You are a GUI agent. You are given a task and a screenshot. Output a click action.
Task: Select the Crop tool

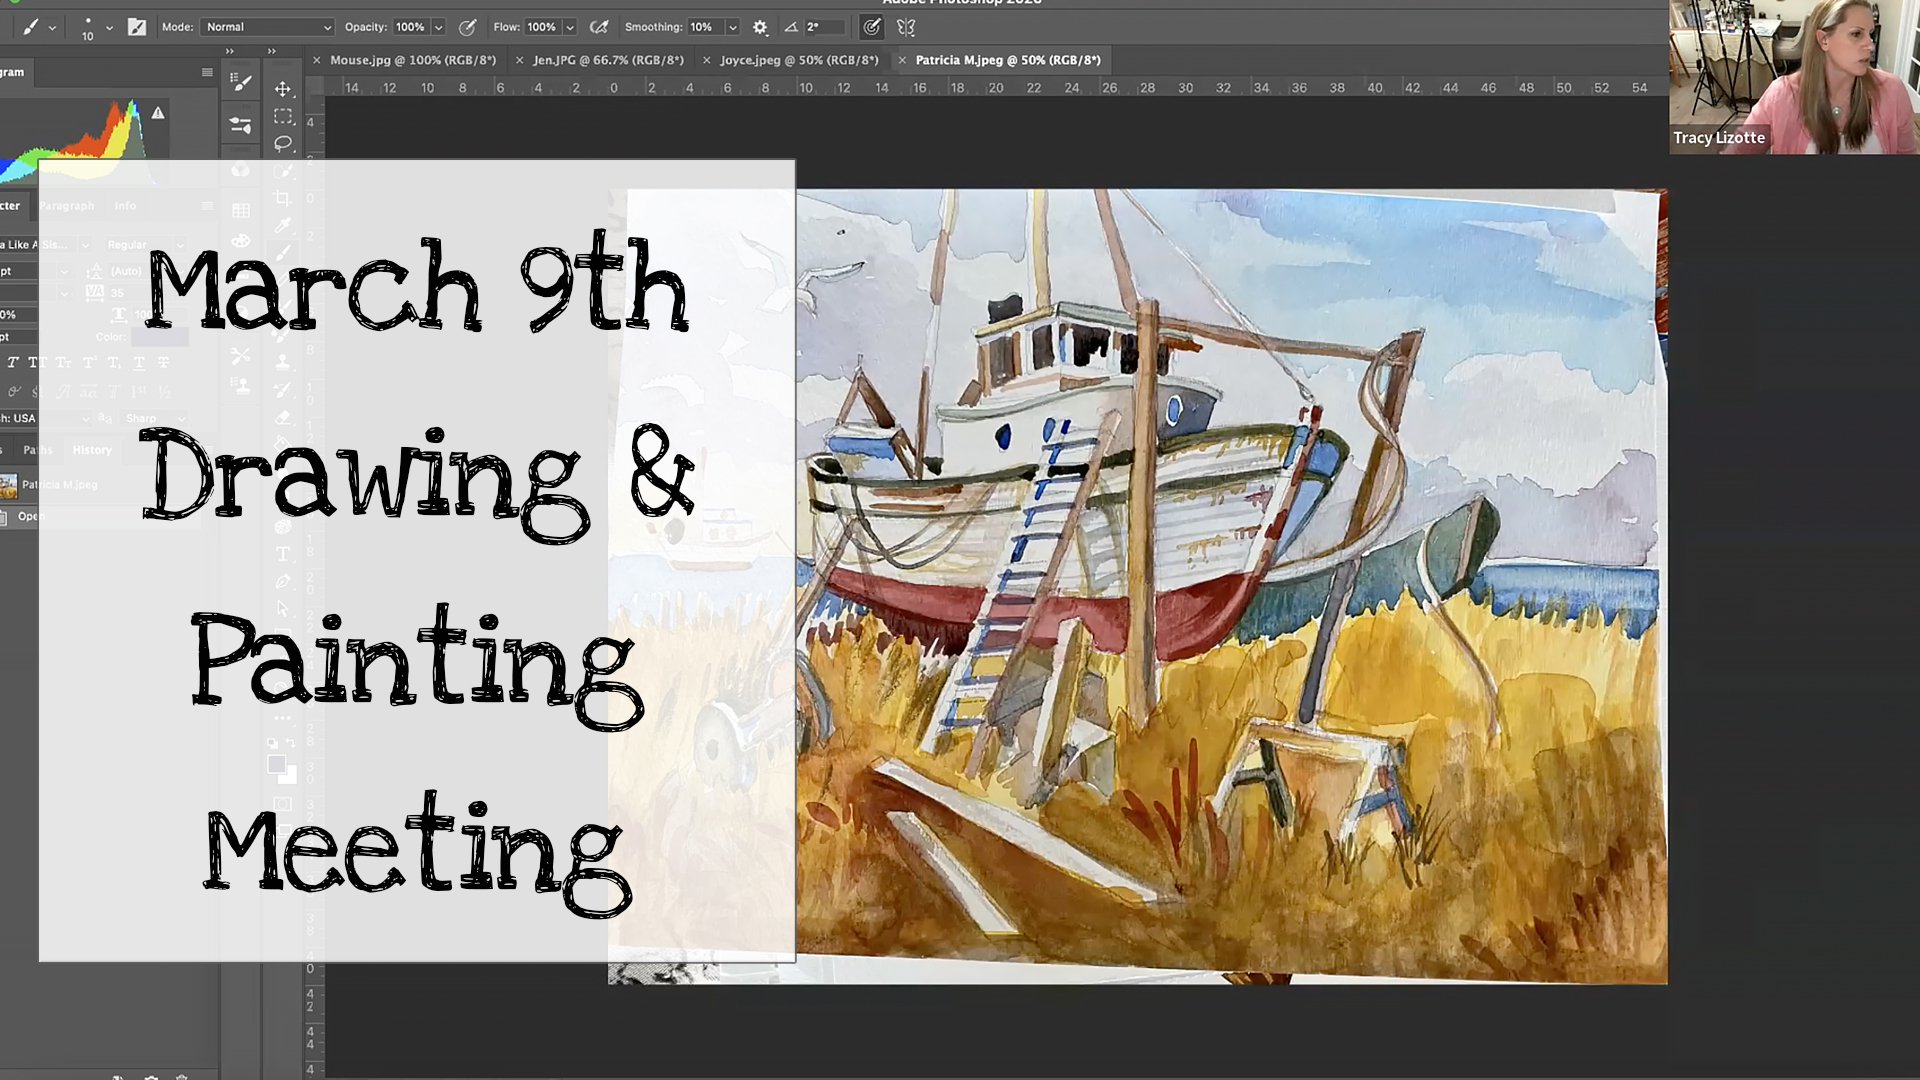pyautogui.click(x=283, y=198)
